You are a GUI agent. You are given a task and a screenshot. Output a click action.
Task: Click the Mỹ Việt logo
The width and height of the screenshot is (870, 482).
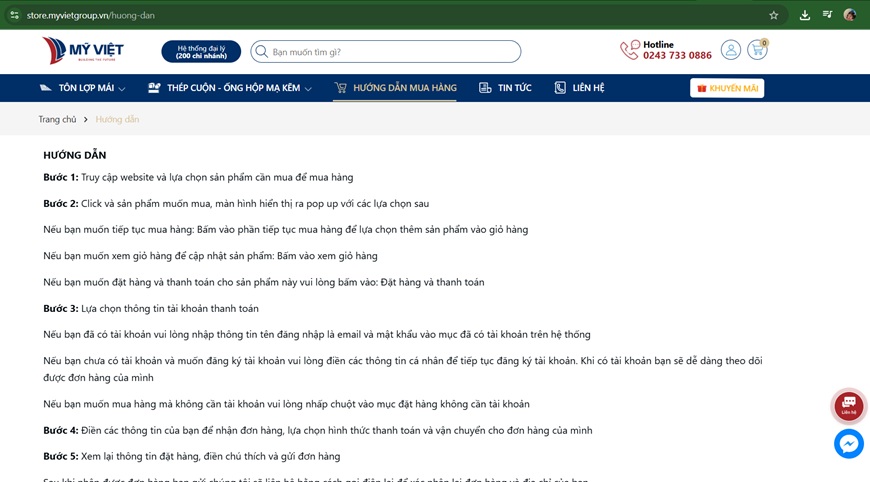83,50
